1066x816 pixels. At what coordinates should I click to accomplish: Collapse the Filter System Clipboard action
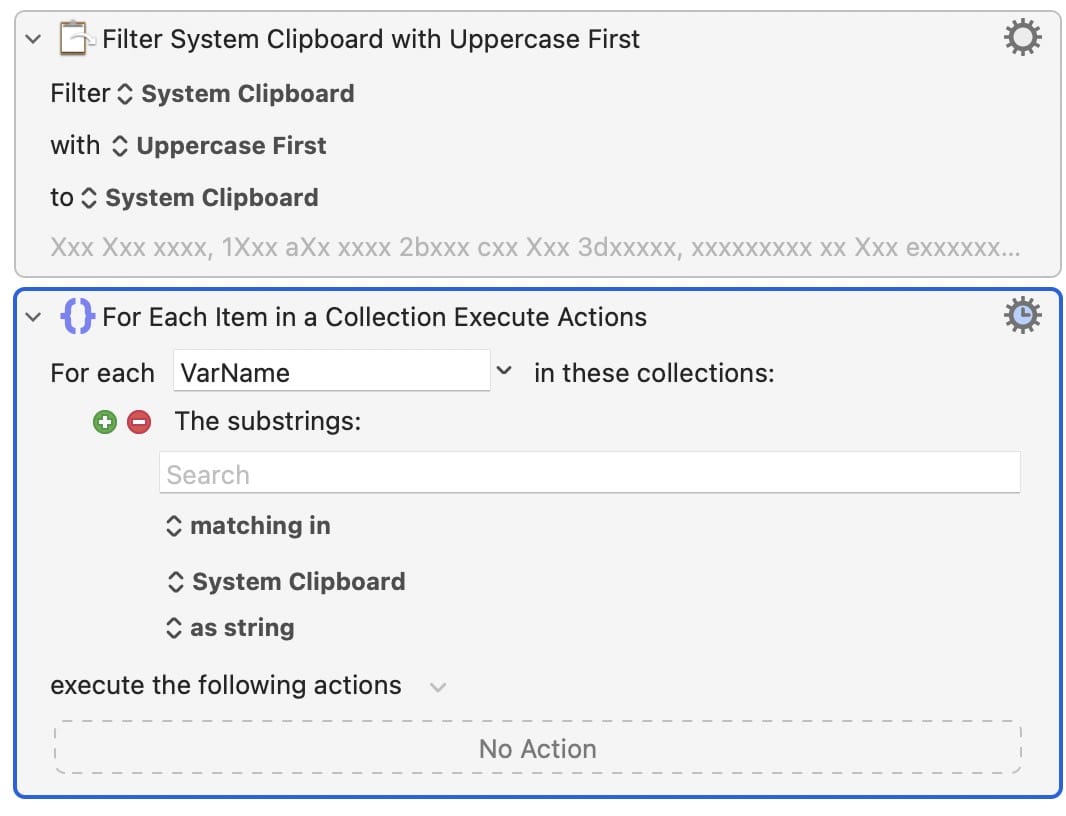click(x=34, y=39)
